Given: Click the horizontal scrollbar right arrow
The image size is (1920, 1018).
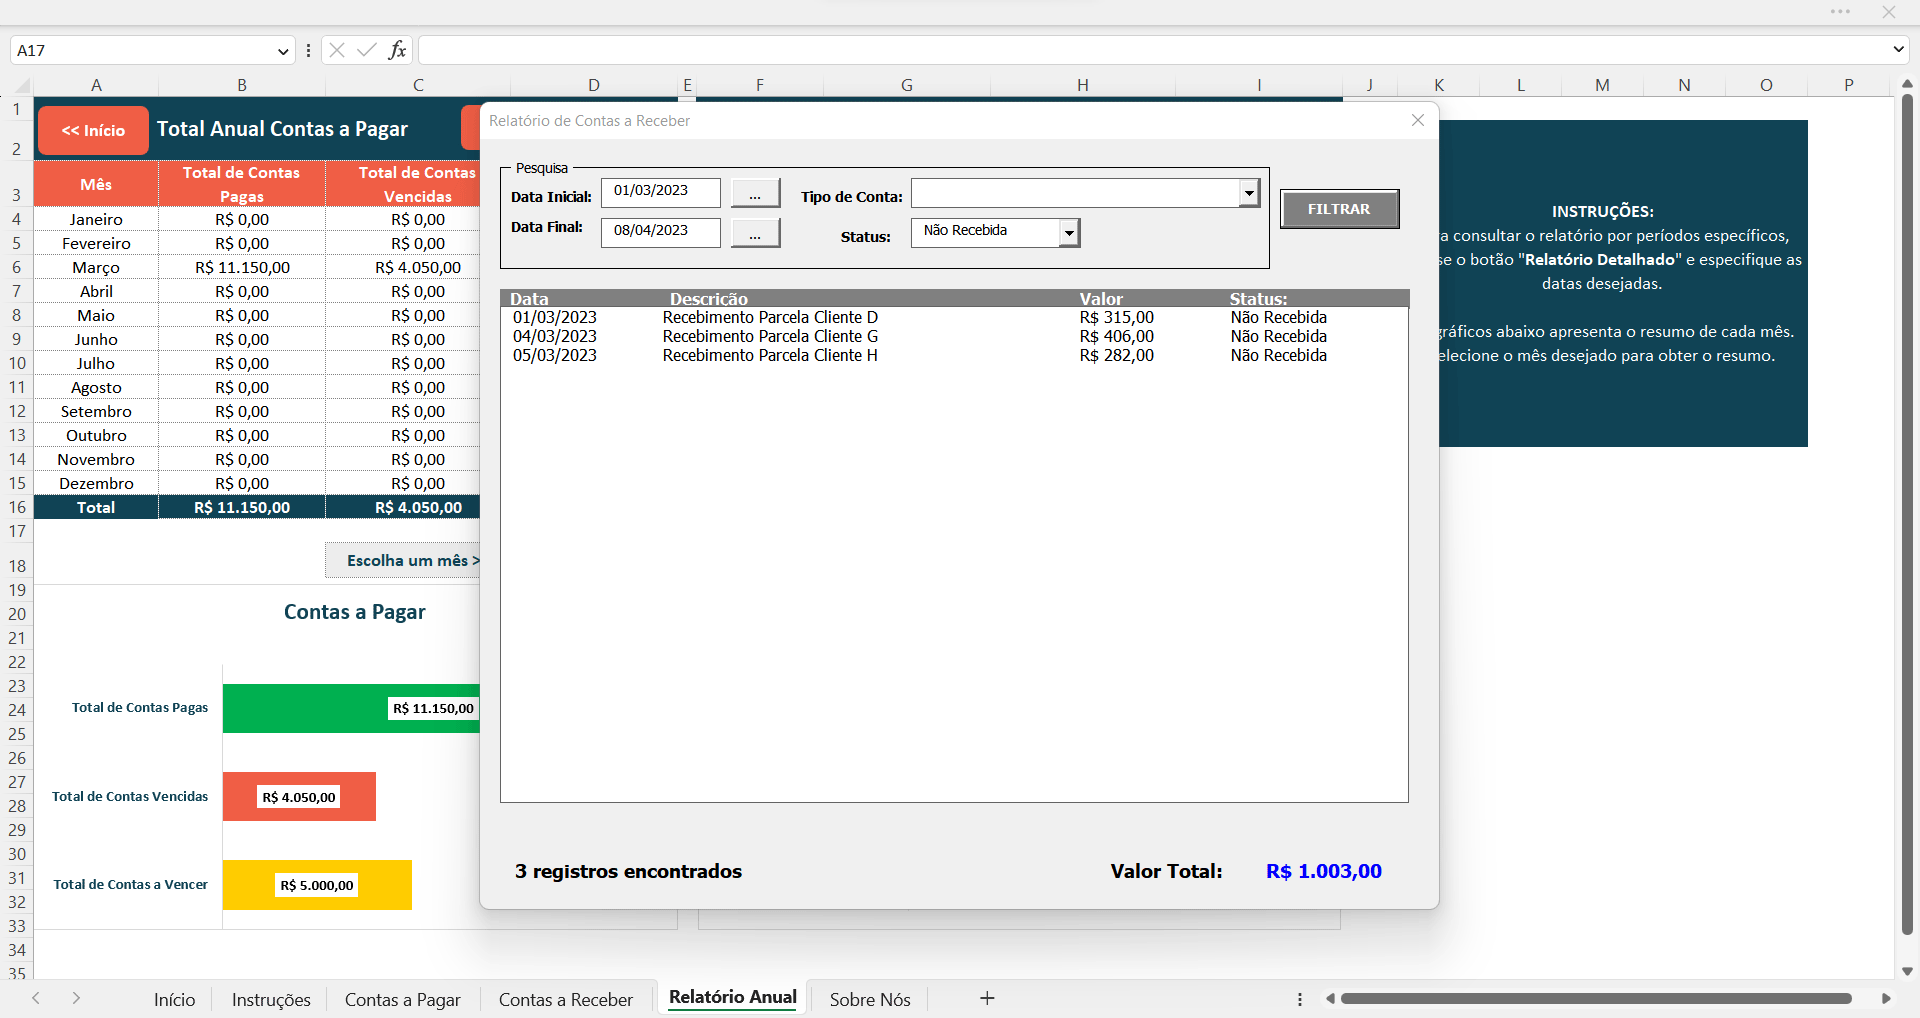Looking at the screenshot, I should (1886, 998).
